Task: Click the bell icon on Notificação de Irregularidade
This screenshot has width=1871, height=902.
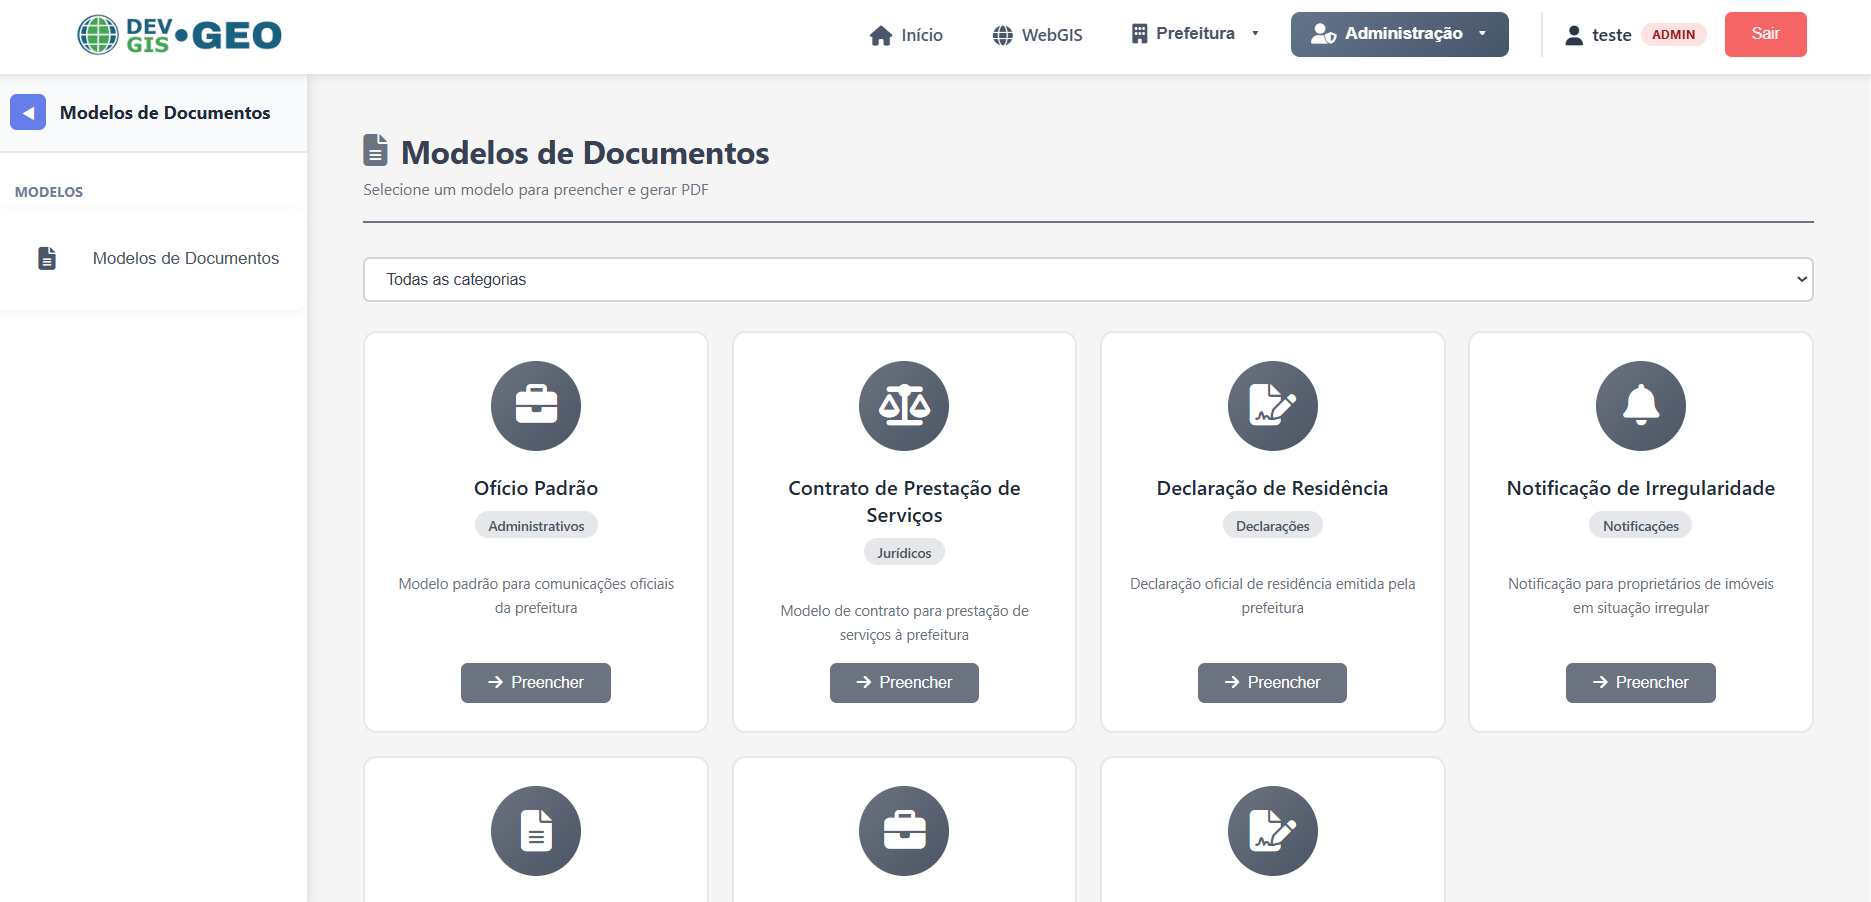Action: click(x=1640, y=406)
